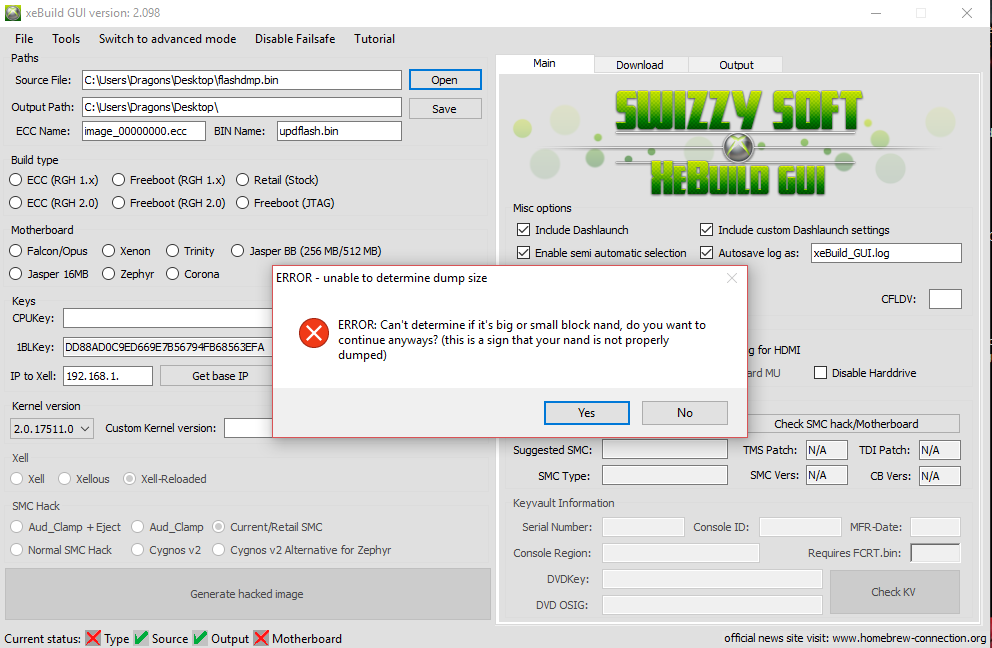This screenshot has height=648, width=992.
Task: Select Freeboot (RGH 2.0) build type
Action: pos(169,202)
